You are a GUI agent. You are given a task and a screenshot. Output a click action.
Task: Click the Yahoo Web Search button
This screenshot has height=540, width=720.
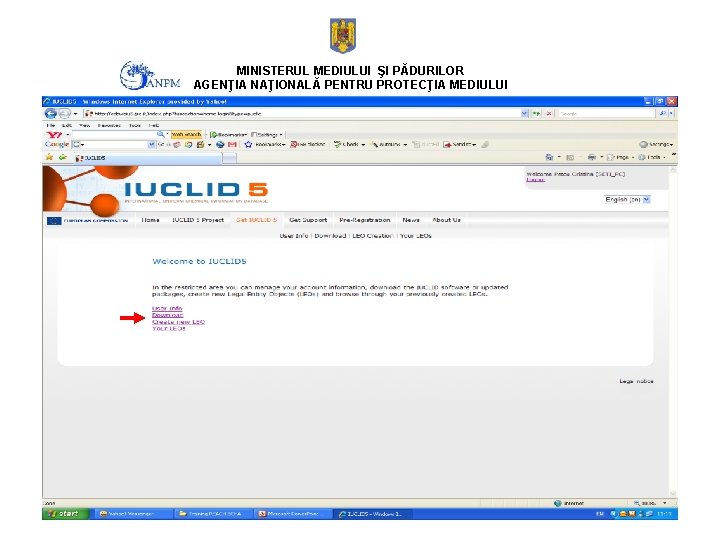tap(186, 135)
